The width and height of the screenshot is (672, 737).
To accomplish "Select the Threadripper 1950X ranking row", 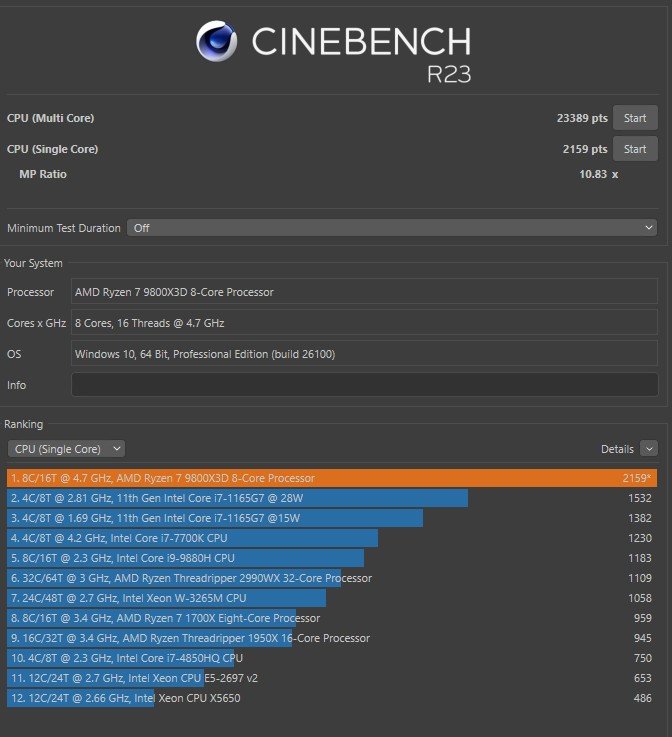I will pyautogui.click(x=332, y=638).
